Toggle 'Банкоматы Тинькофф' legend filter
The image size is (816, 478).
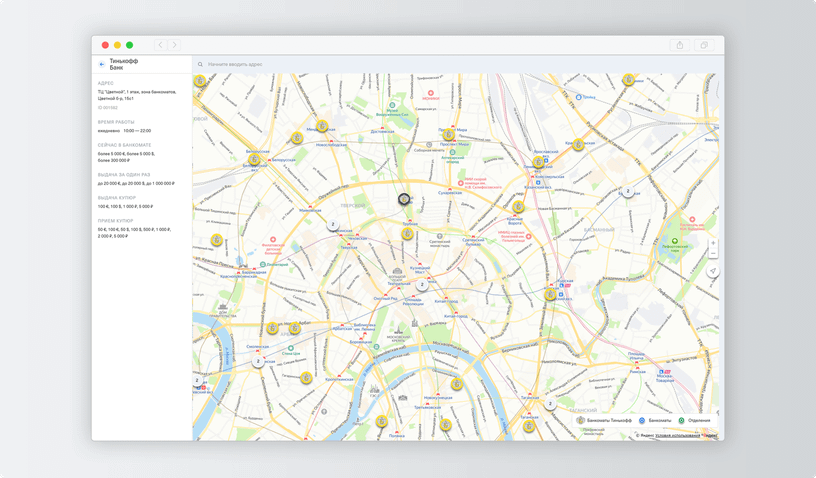pos(604,420)
